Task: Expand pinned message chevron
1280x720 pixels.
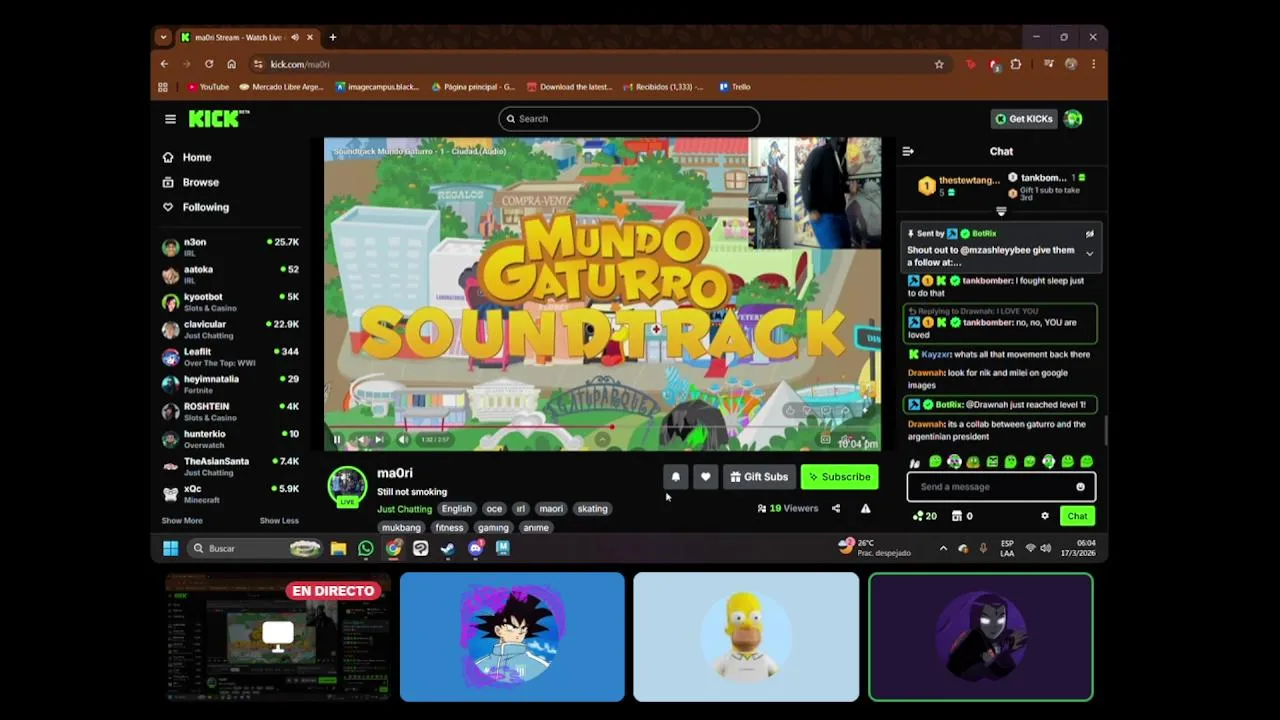Action: 1089,254
